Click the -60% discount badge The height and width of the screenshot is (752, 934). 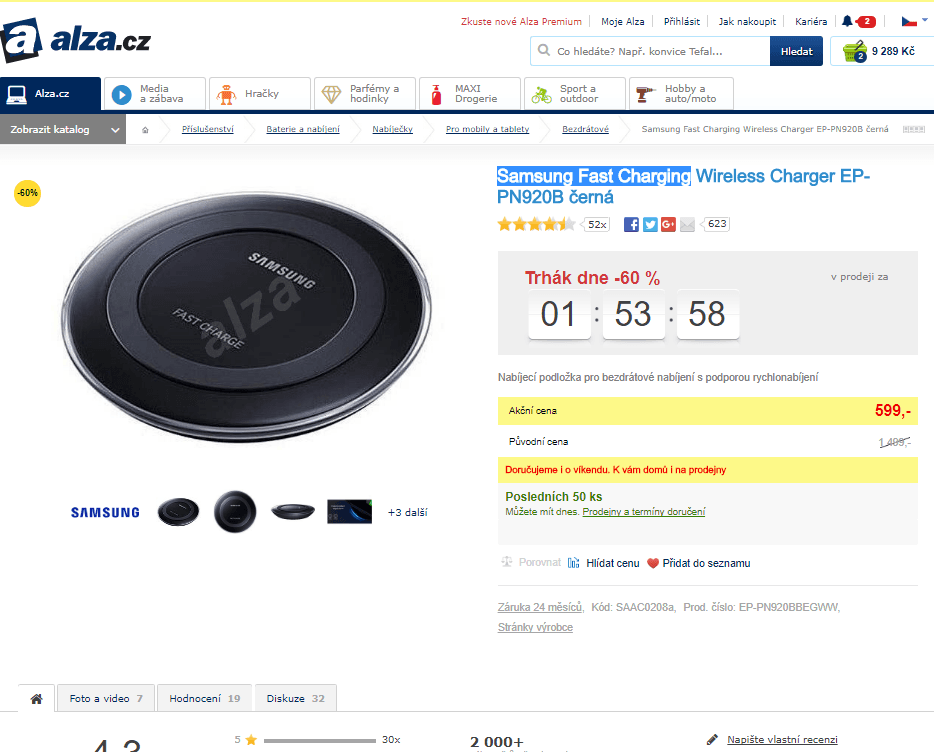[27, 193]
